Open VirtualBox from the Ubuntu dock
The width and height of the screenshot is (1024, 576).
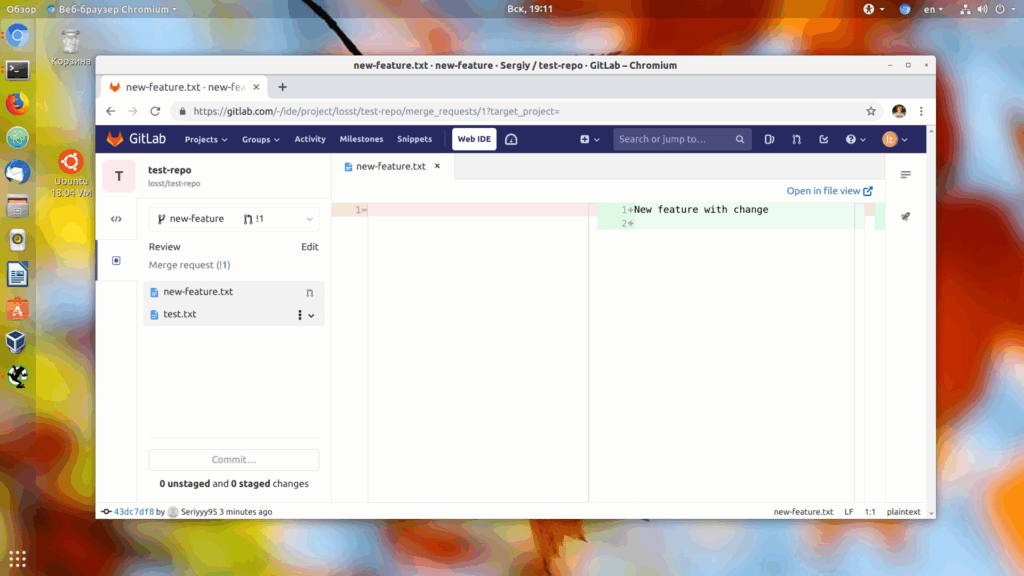pos(18,342)
